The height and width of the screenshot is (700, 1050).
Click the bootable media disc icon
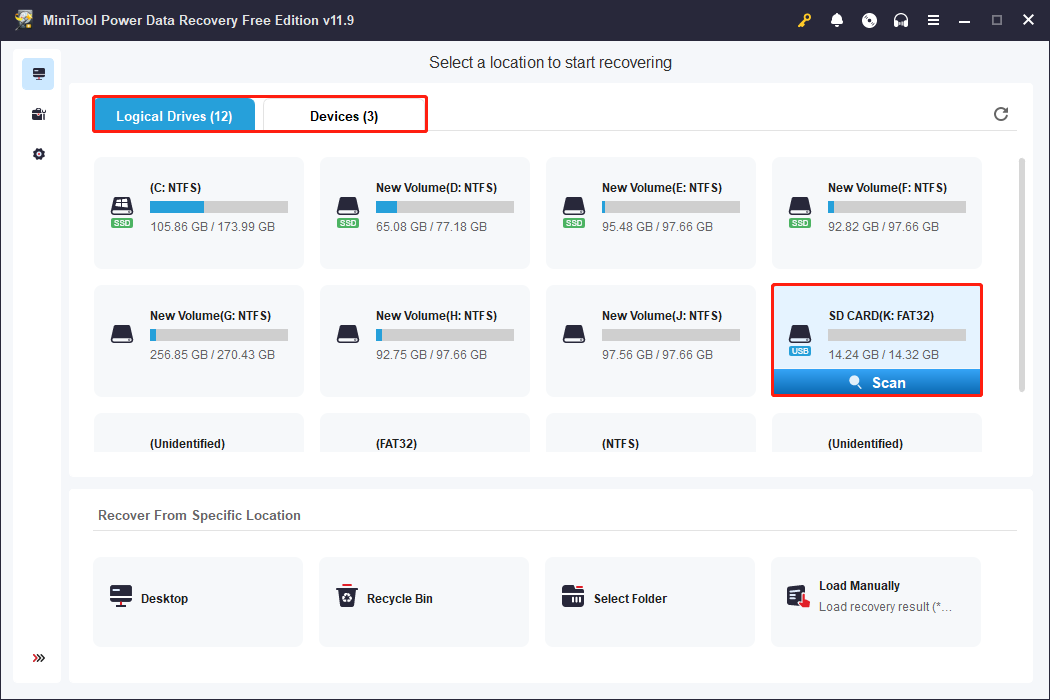[869, 20]
